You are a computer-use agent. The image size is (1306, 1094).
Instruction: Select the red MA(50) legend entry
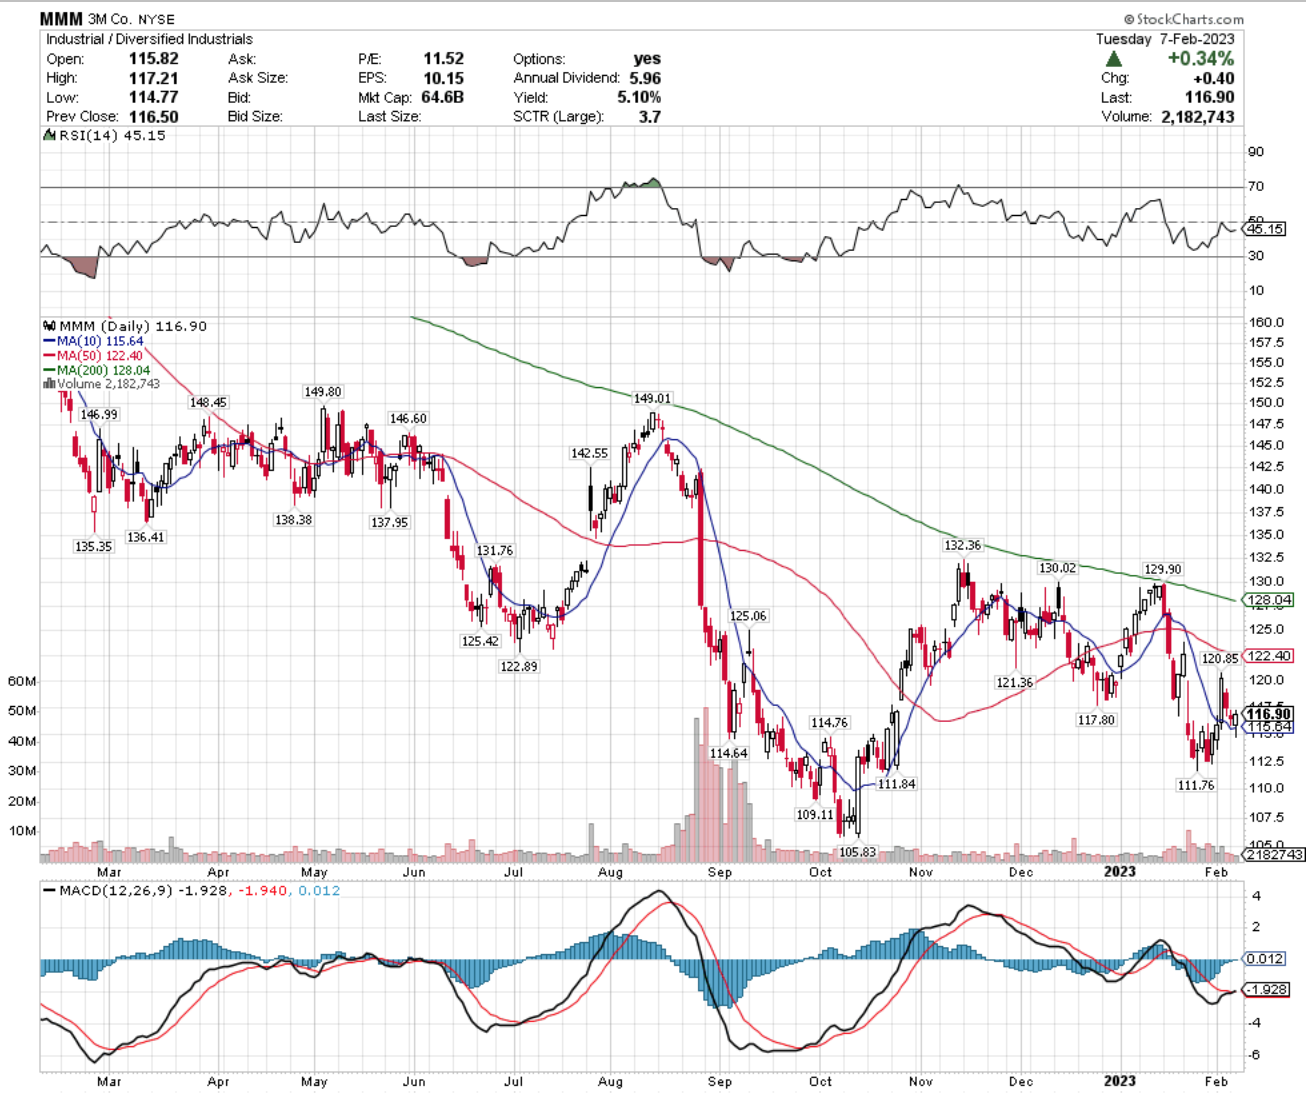[x=93, y=355]
